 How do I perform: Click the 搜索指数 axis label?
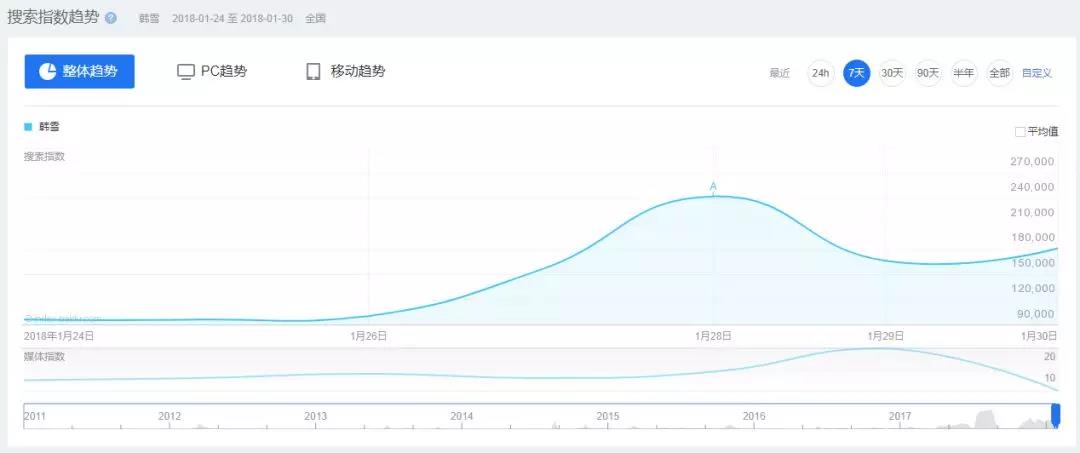pyautogui.click(x=44, y=156)
